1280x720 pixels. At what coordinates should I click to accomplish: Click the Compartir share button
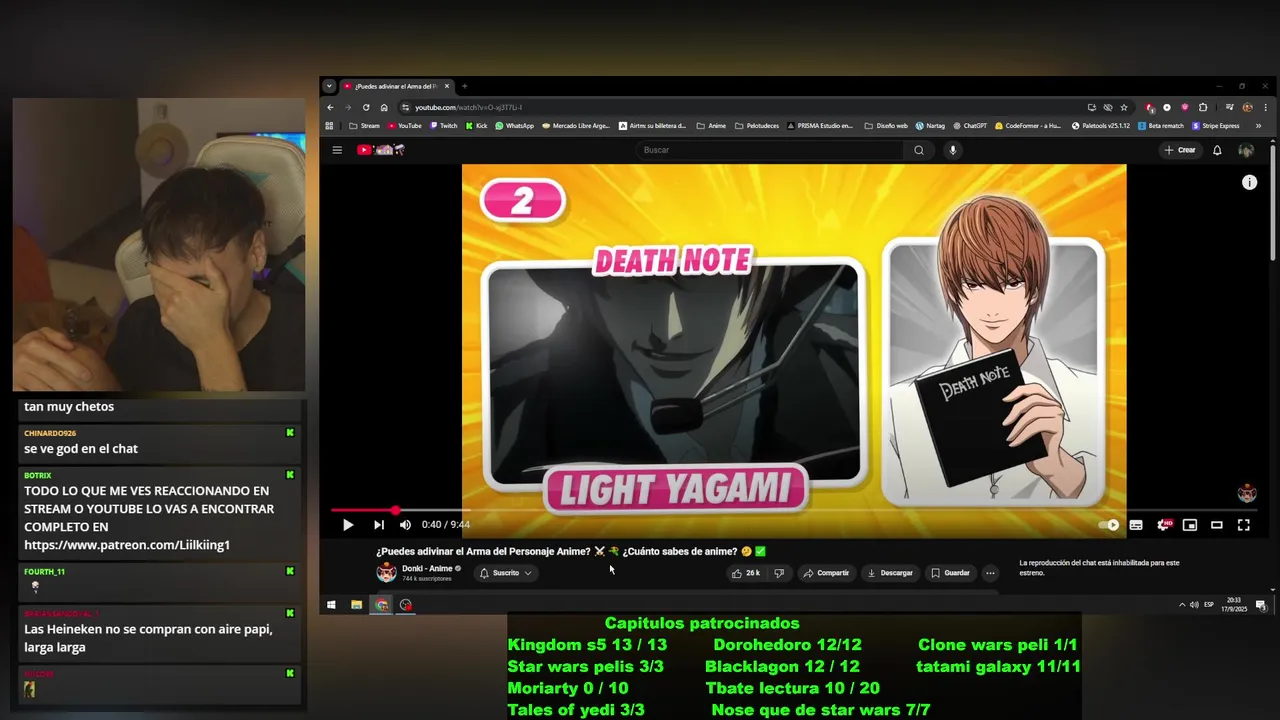point(825,573)
